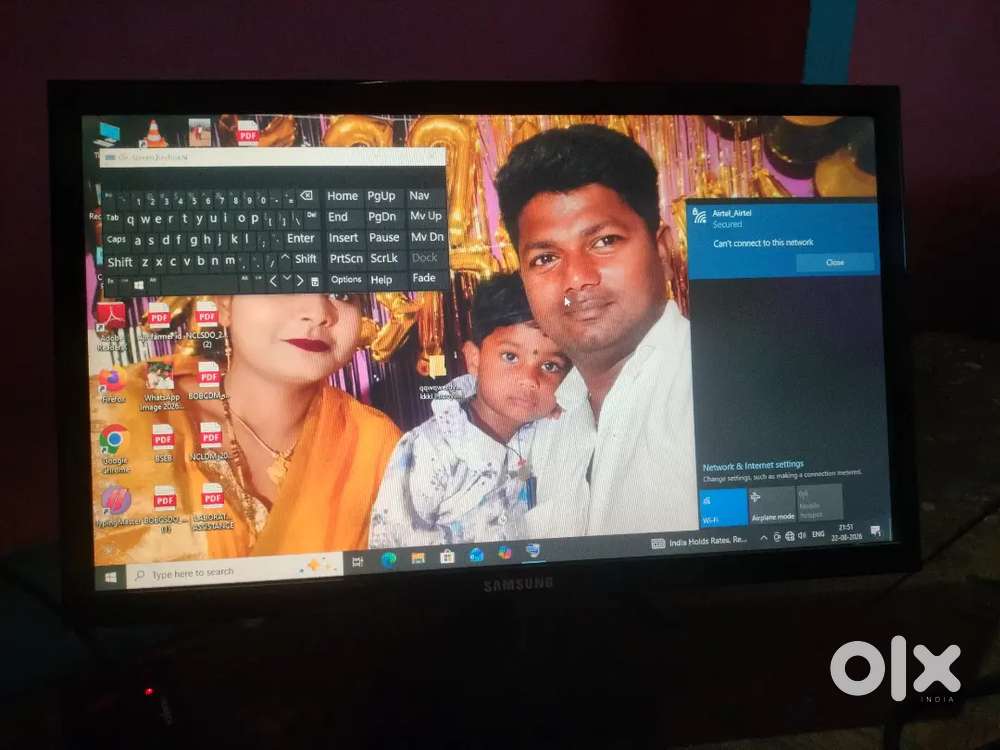Show hidden tray icons chevron
Image resolution: width=1000 pixels, height=750 pixels.
coord(763,538)
